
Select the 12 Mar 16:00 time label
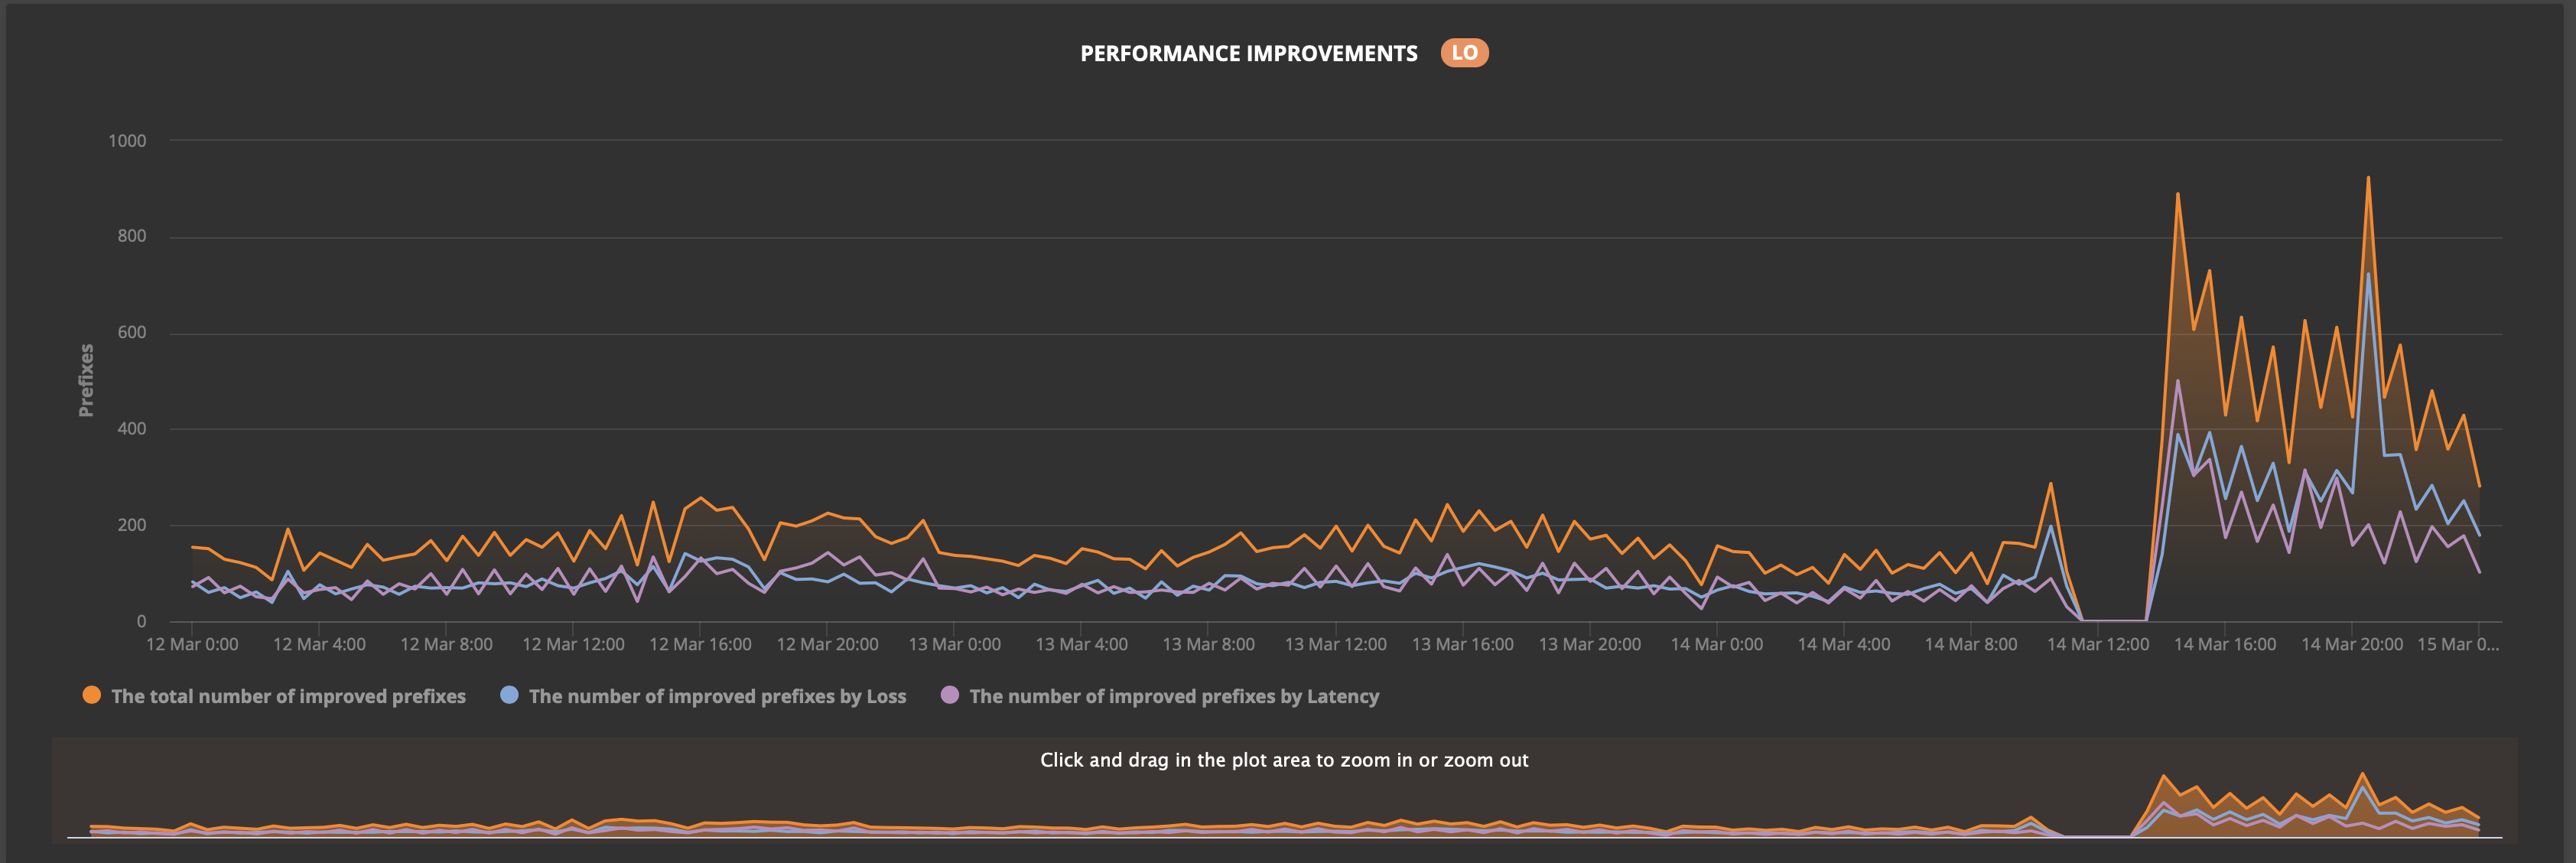click(700, 644)
